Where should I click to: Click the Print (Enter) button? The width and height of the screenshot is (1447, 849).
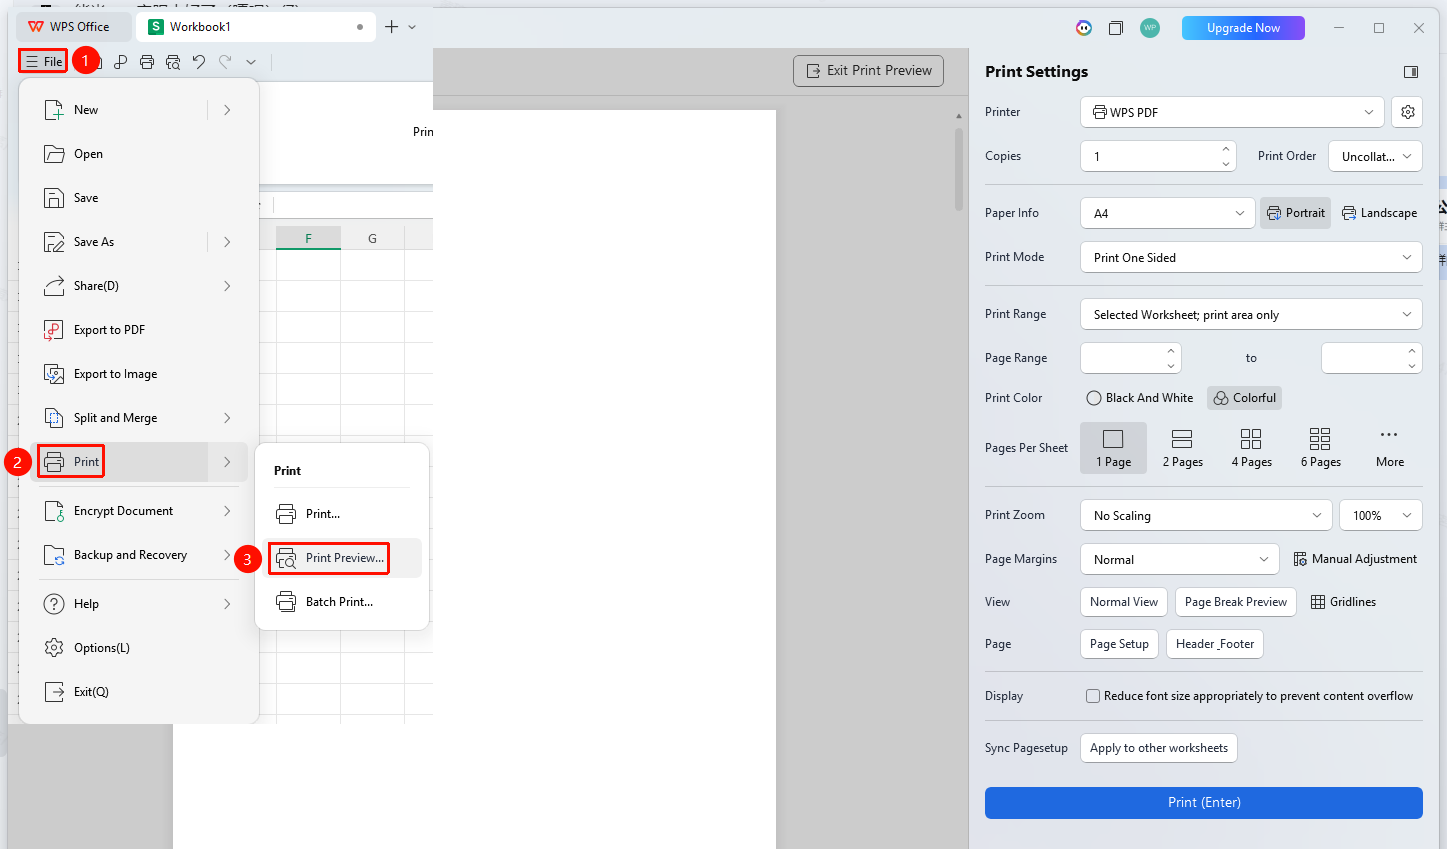1203,803
